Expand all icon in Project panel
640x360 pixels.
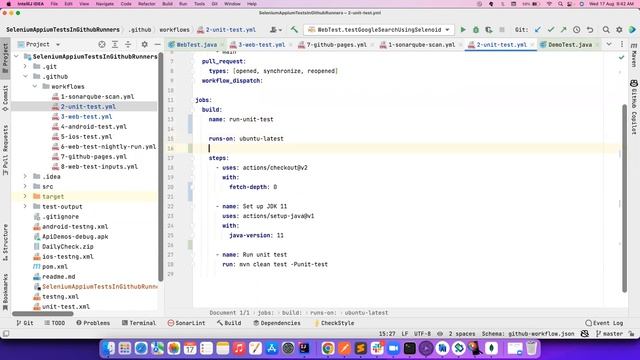[115, 44]
